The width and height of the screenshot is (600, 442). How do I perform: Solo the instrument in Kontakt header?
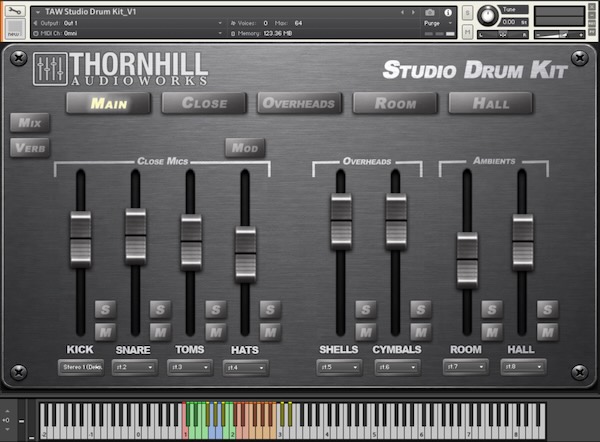point(467,13)
